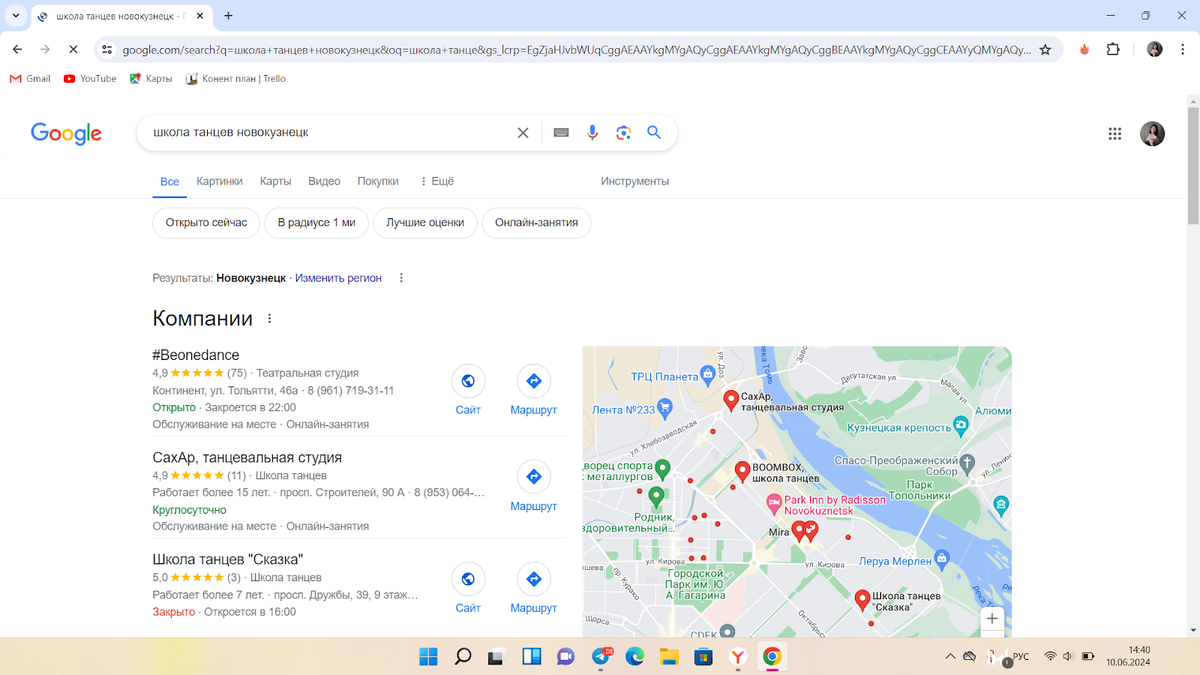Open the Инструменты search tools
Screen dimensions: 1200x675
pyautogui.click(x=633, y=181)
